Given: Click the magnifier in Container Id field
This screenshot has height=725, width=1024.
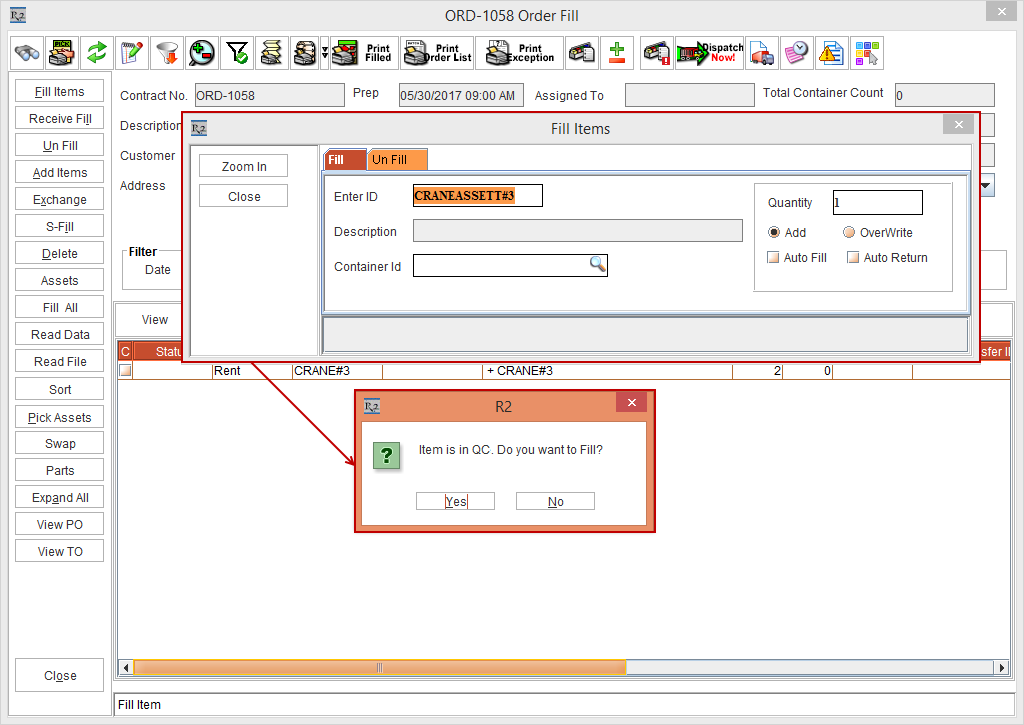Looking at the screenshot, I should pyautogui.click(x=597, y=265).
